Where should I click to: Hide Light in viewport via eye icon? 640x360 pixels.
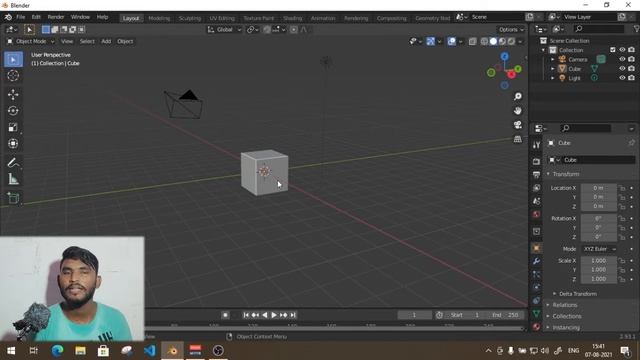pos(622,78)
